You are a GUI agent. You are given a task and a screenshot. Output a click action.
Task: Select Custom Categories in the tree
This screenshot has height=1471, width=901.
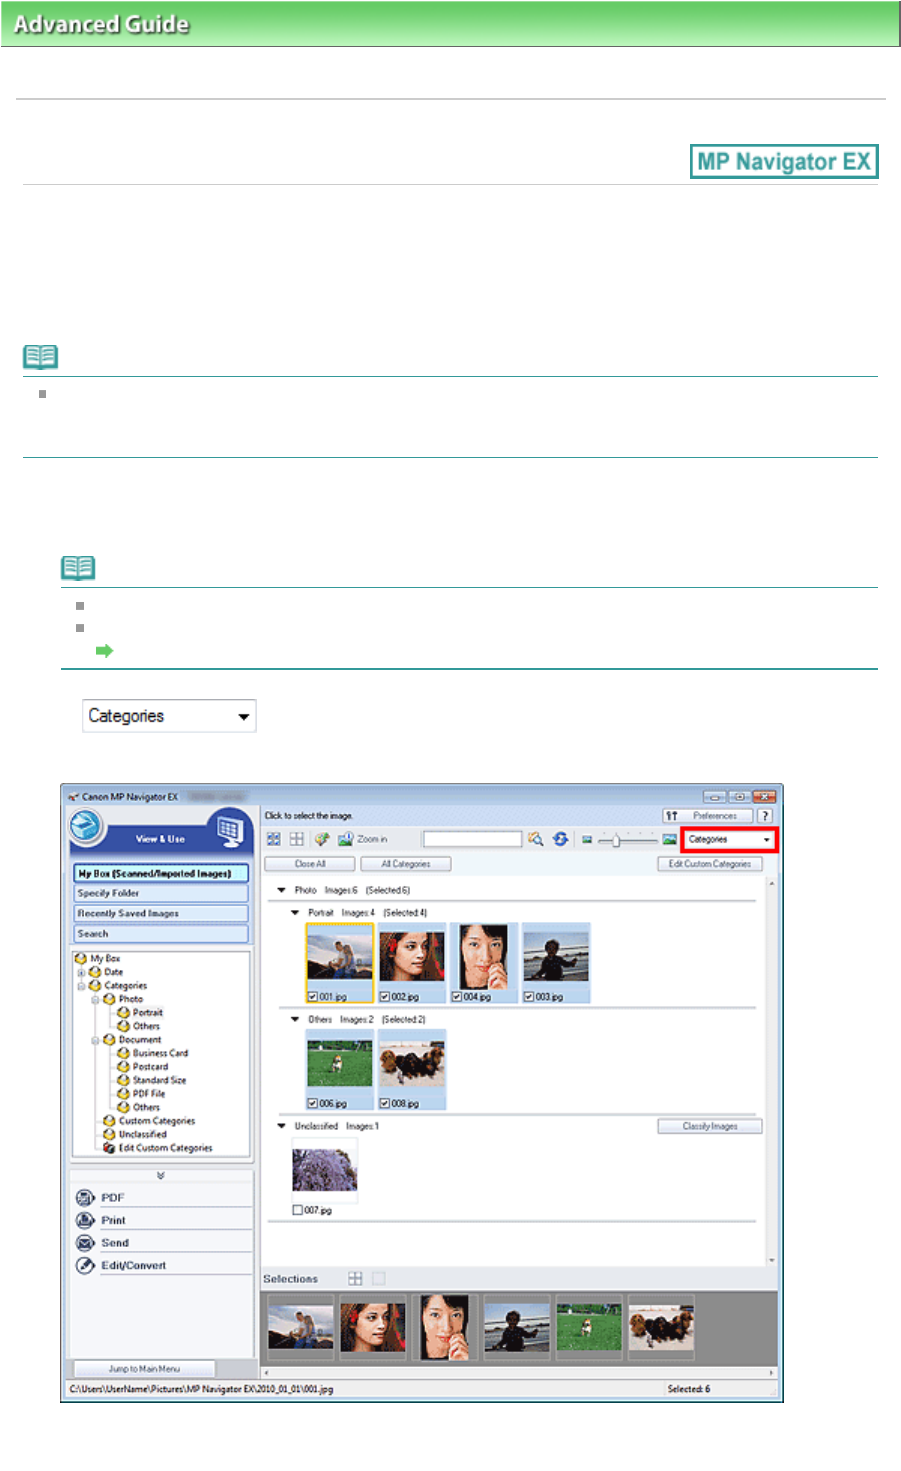(x=157, y=1121)
